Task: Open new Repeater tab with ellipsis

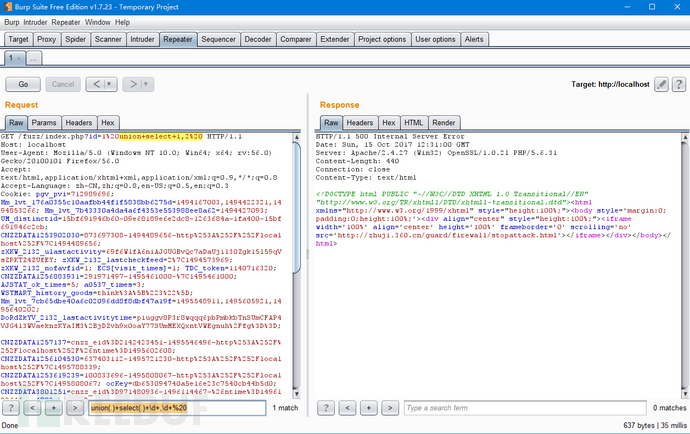Action: 34,58
